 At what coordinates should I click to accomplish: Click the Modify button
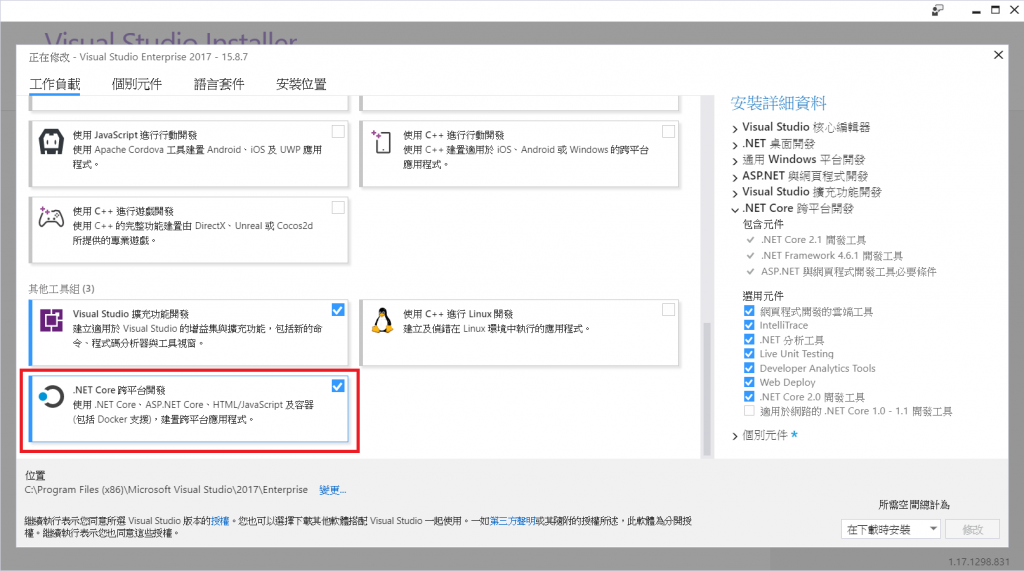[x=972, y=529]
